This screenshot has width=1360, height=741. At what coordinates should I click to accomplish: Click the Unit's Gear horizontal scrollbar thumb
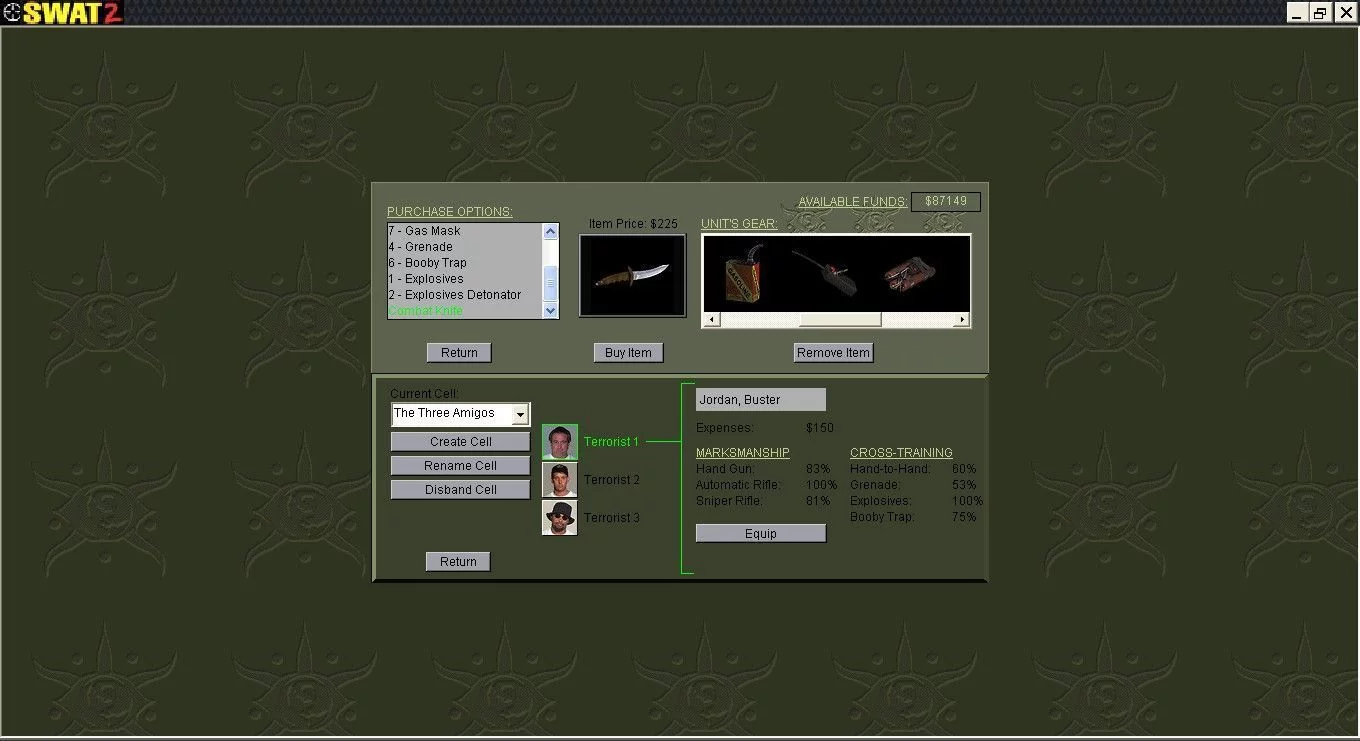(x=840, y=320)
